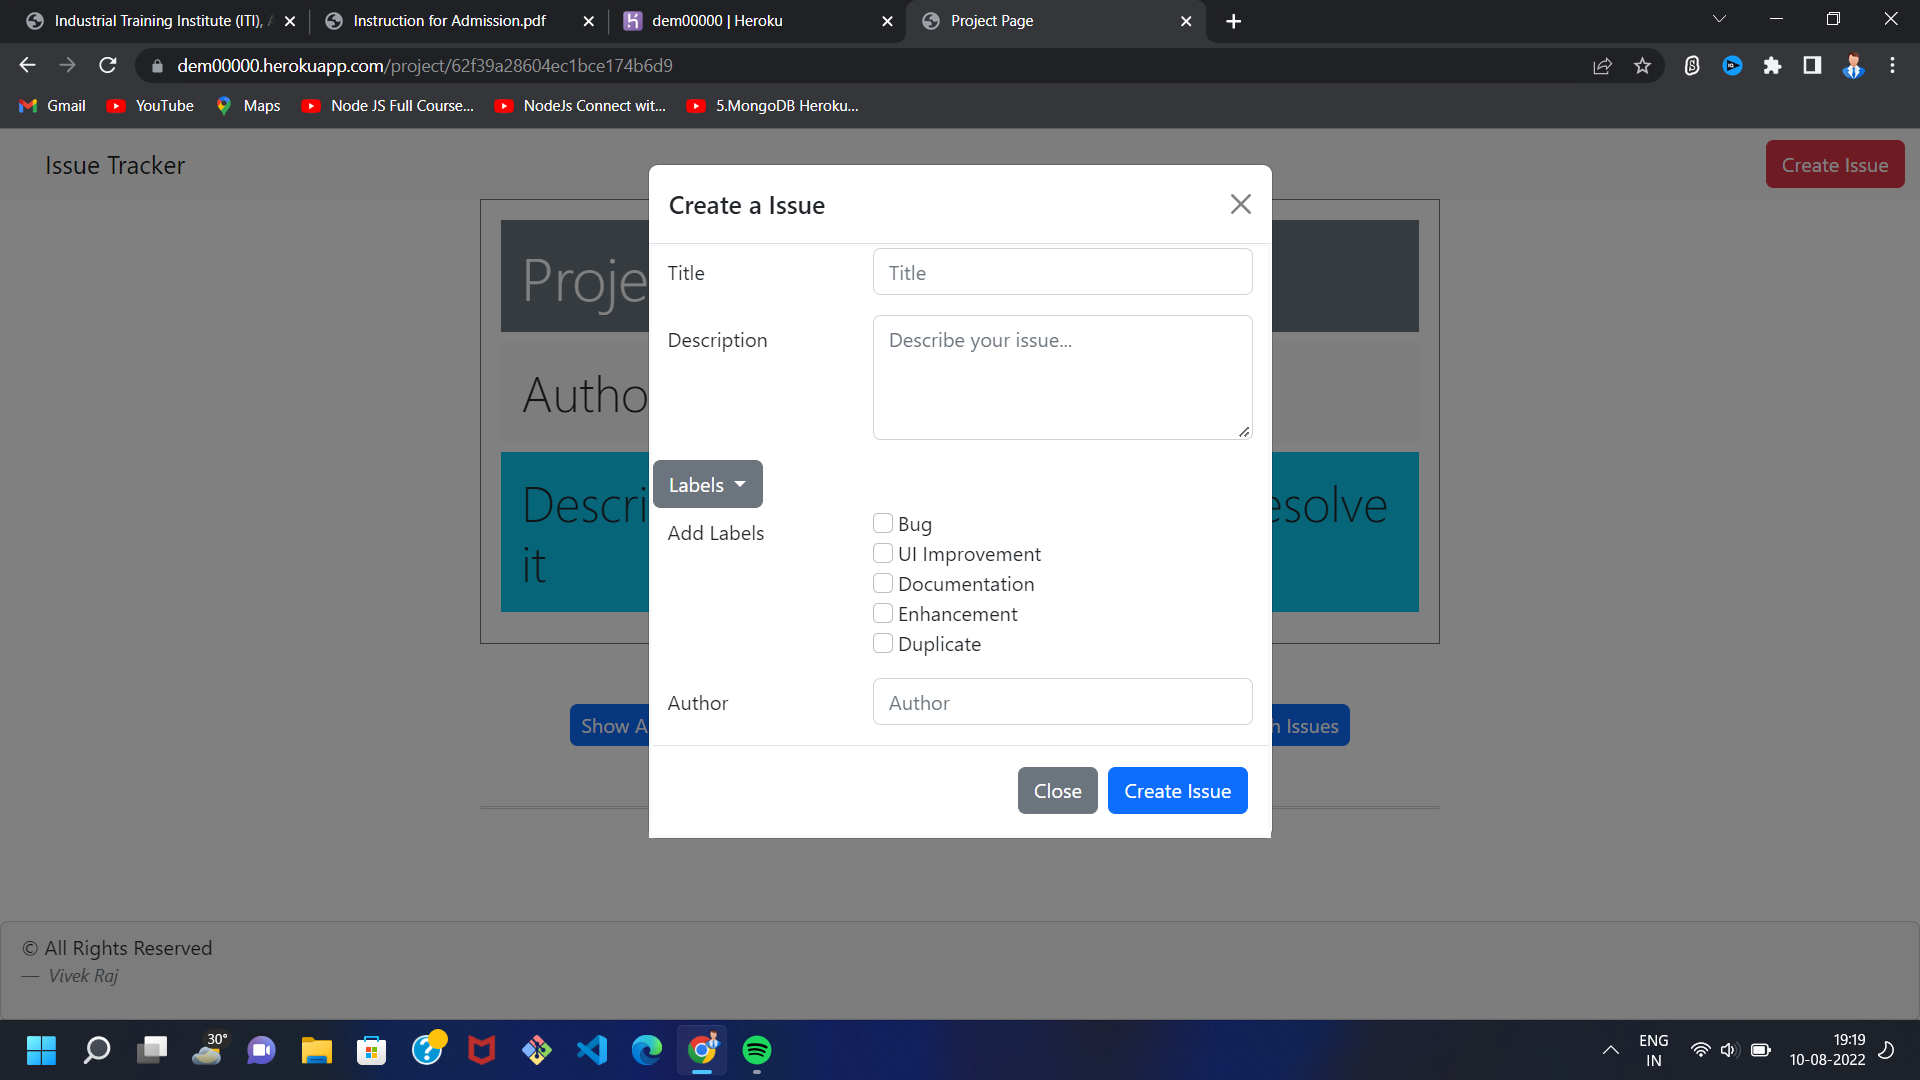
Task: Click inside the Author input field
Action: tap(1062, 701)
